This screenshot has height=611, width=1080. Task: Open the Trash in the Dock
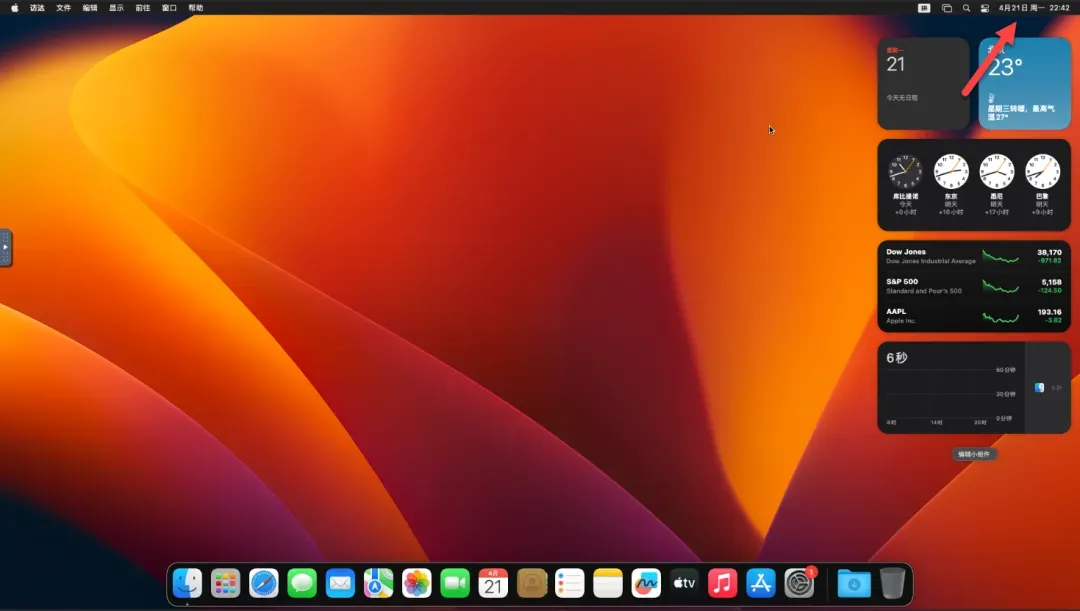click(893, 583)
